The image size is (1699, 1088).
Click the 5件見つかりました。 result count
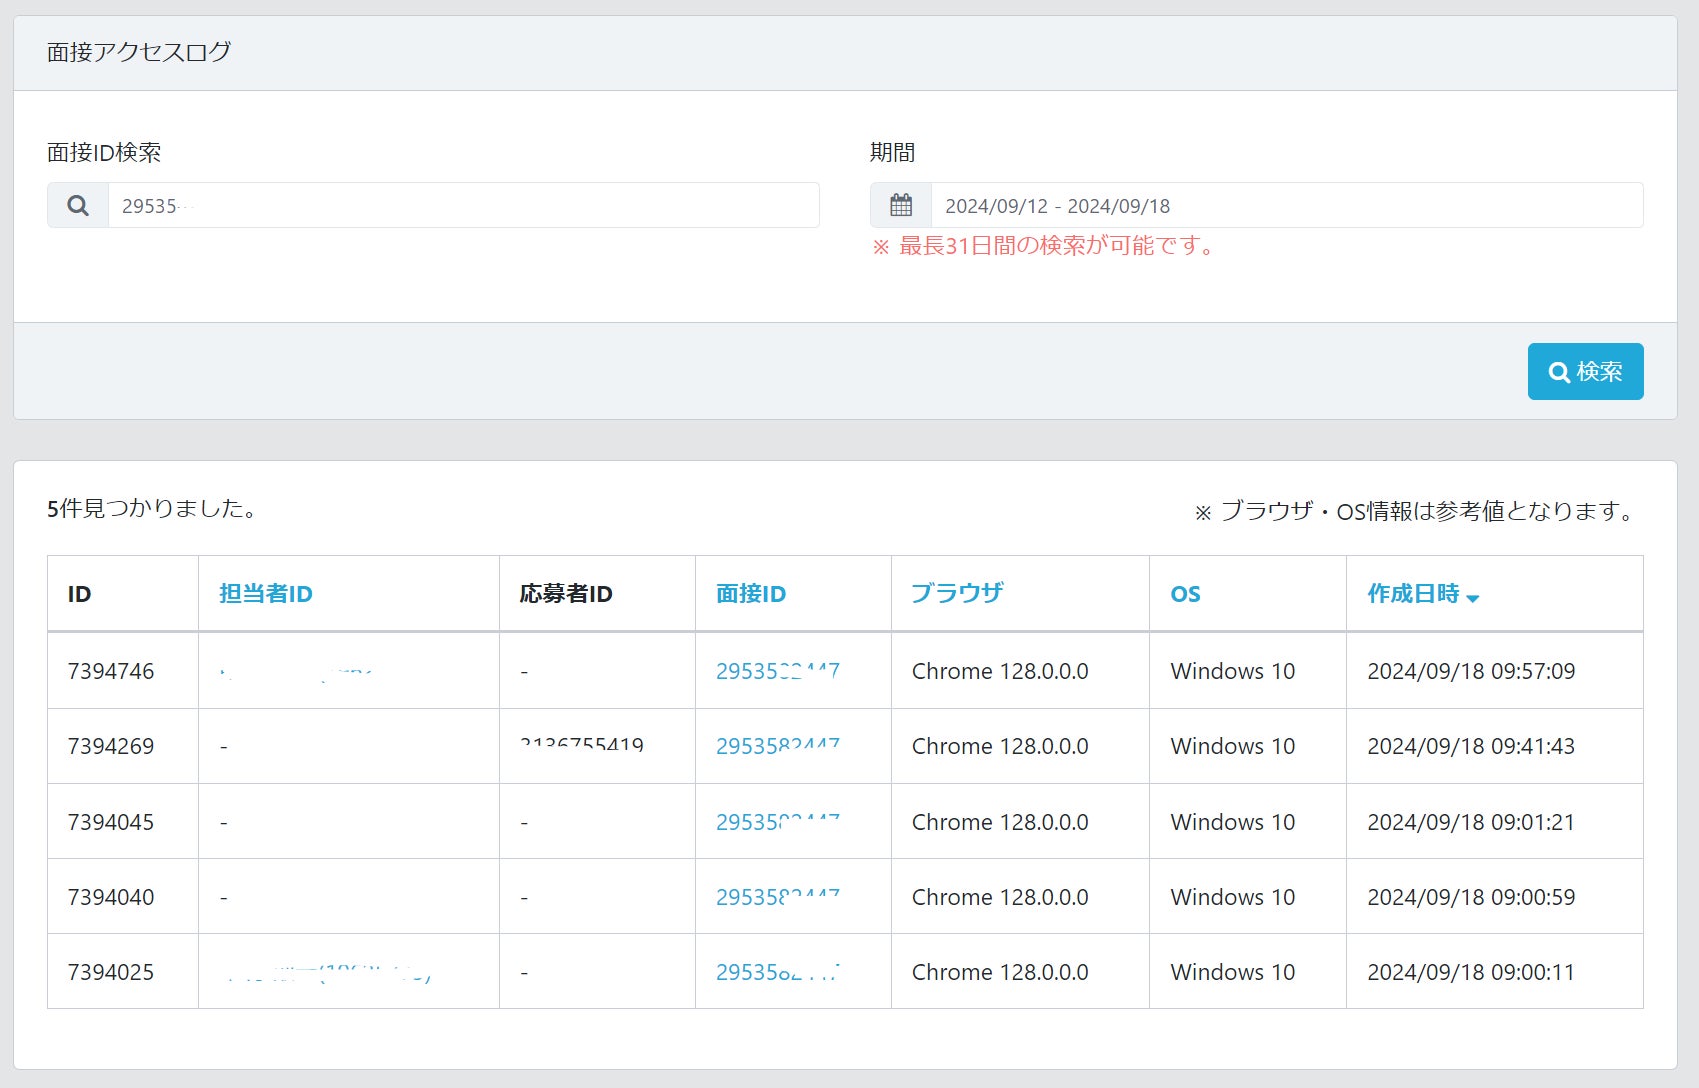153,509
